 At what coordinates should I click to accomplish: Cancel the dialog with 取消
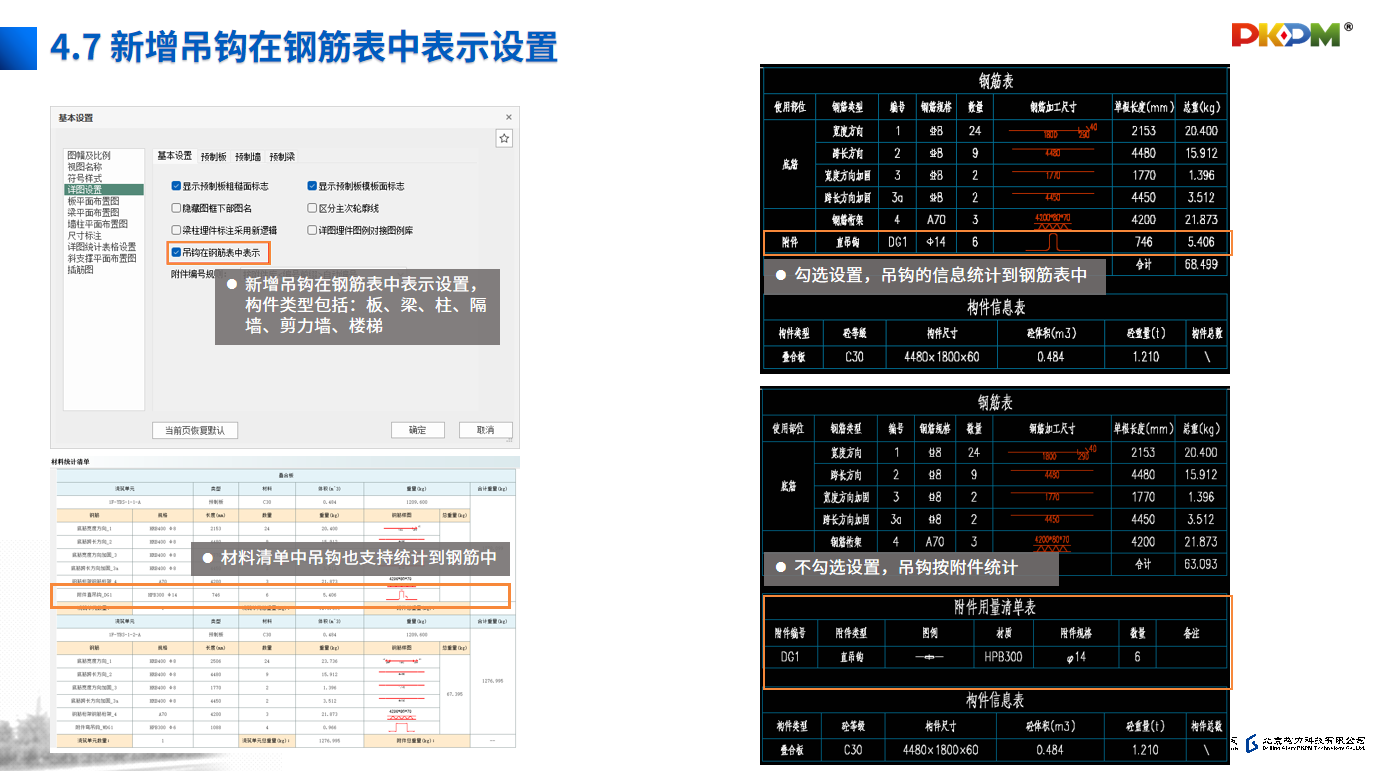[x=485, y=430]
